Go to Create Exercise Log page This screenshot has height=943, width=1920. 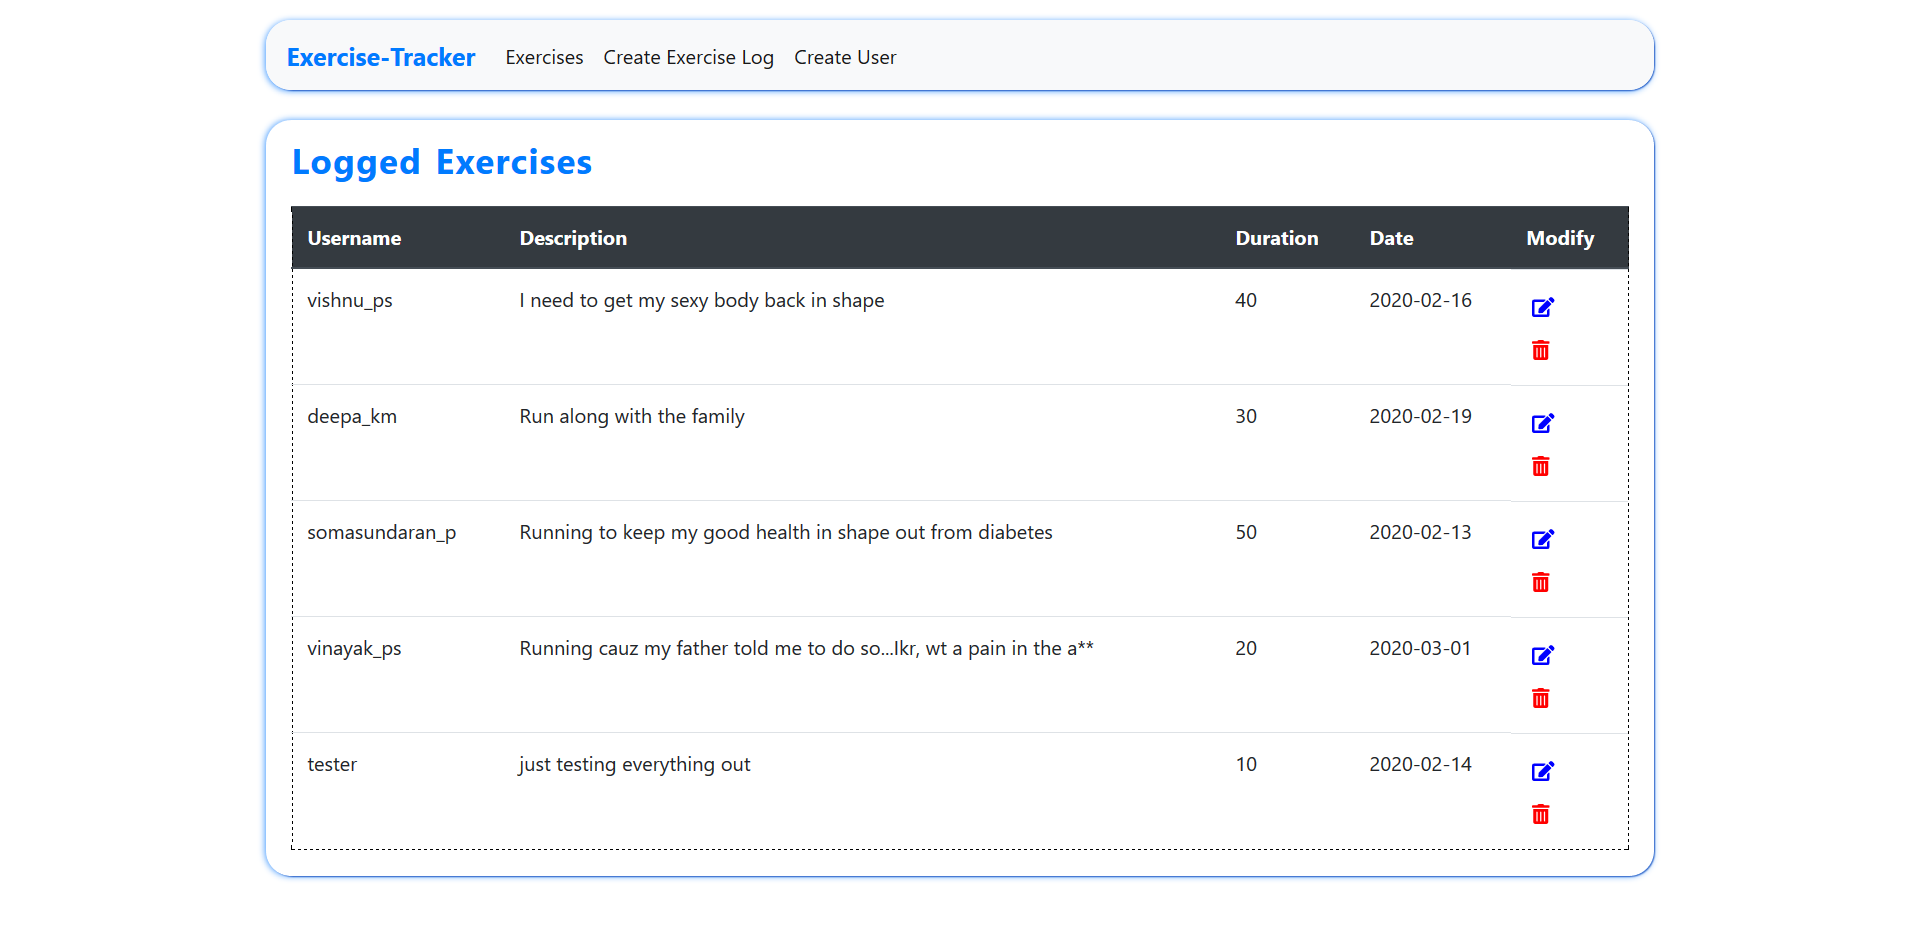click(688, 57)
